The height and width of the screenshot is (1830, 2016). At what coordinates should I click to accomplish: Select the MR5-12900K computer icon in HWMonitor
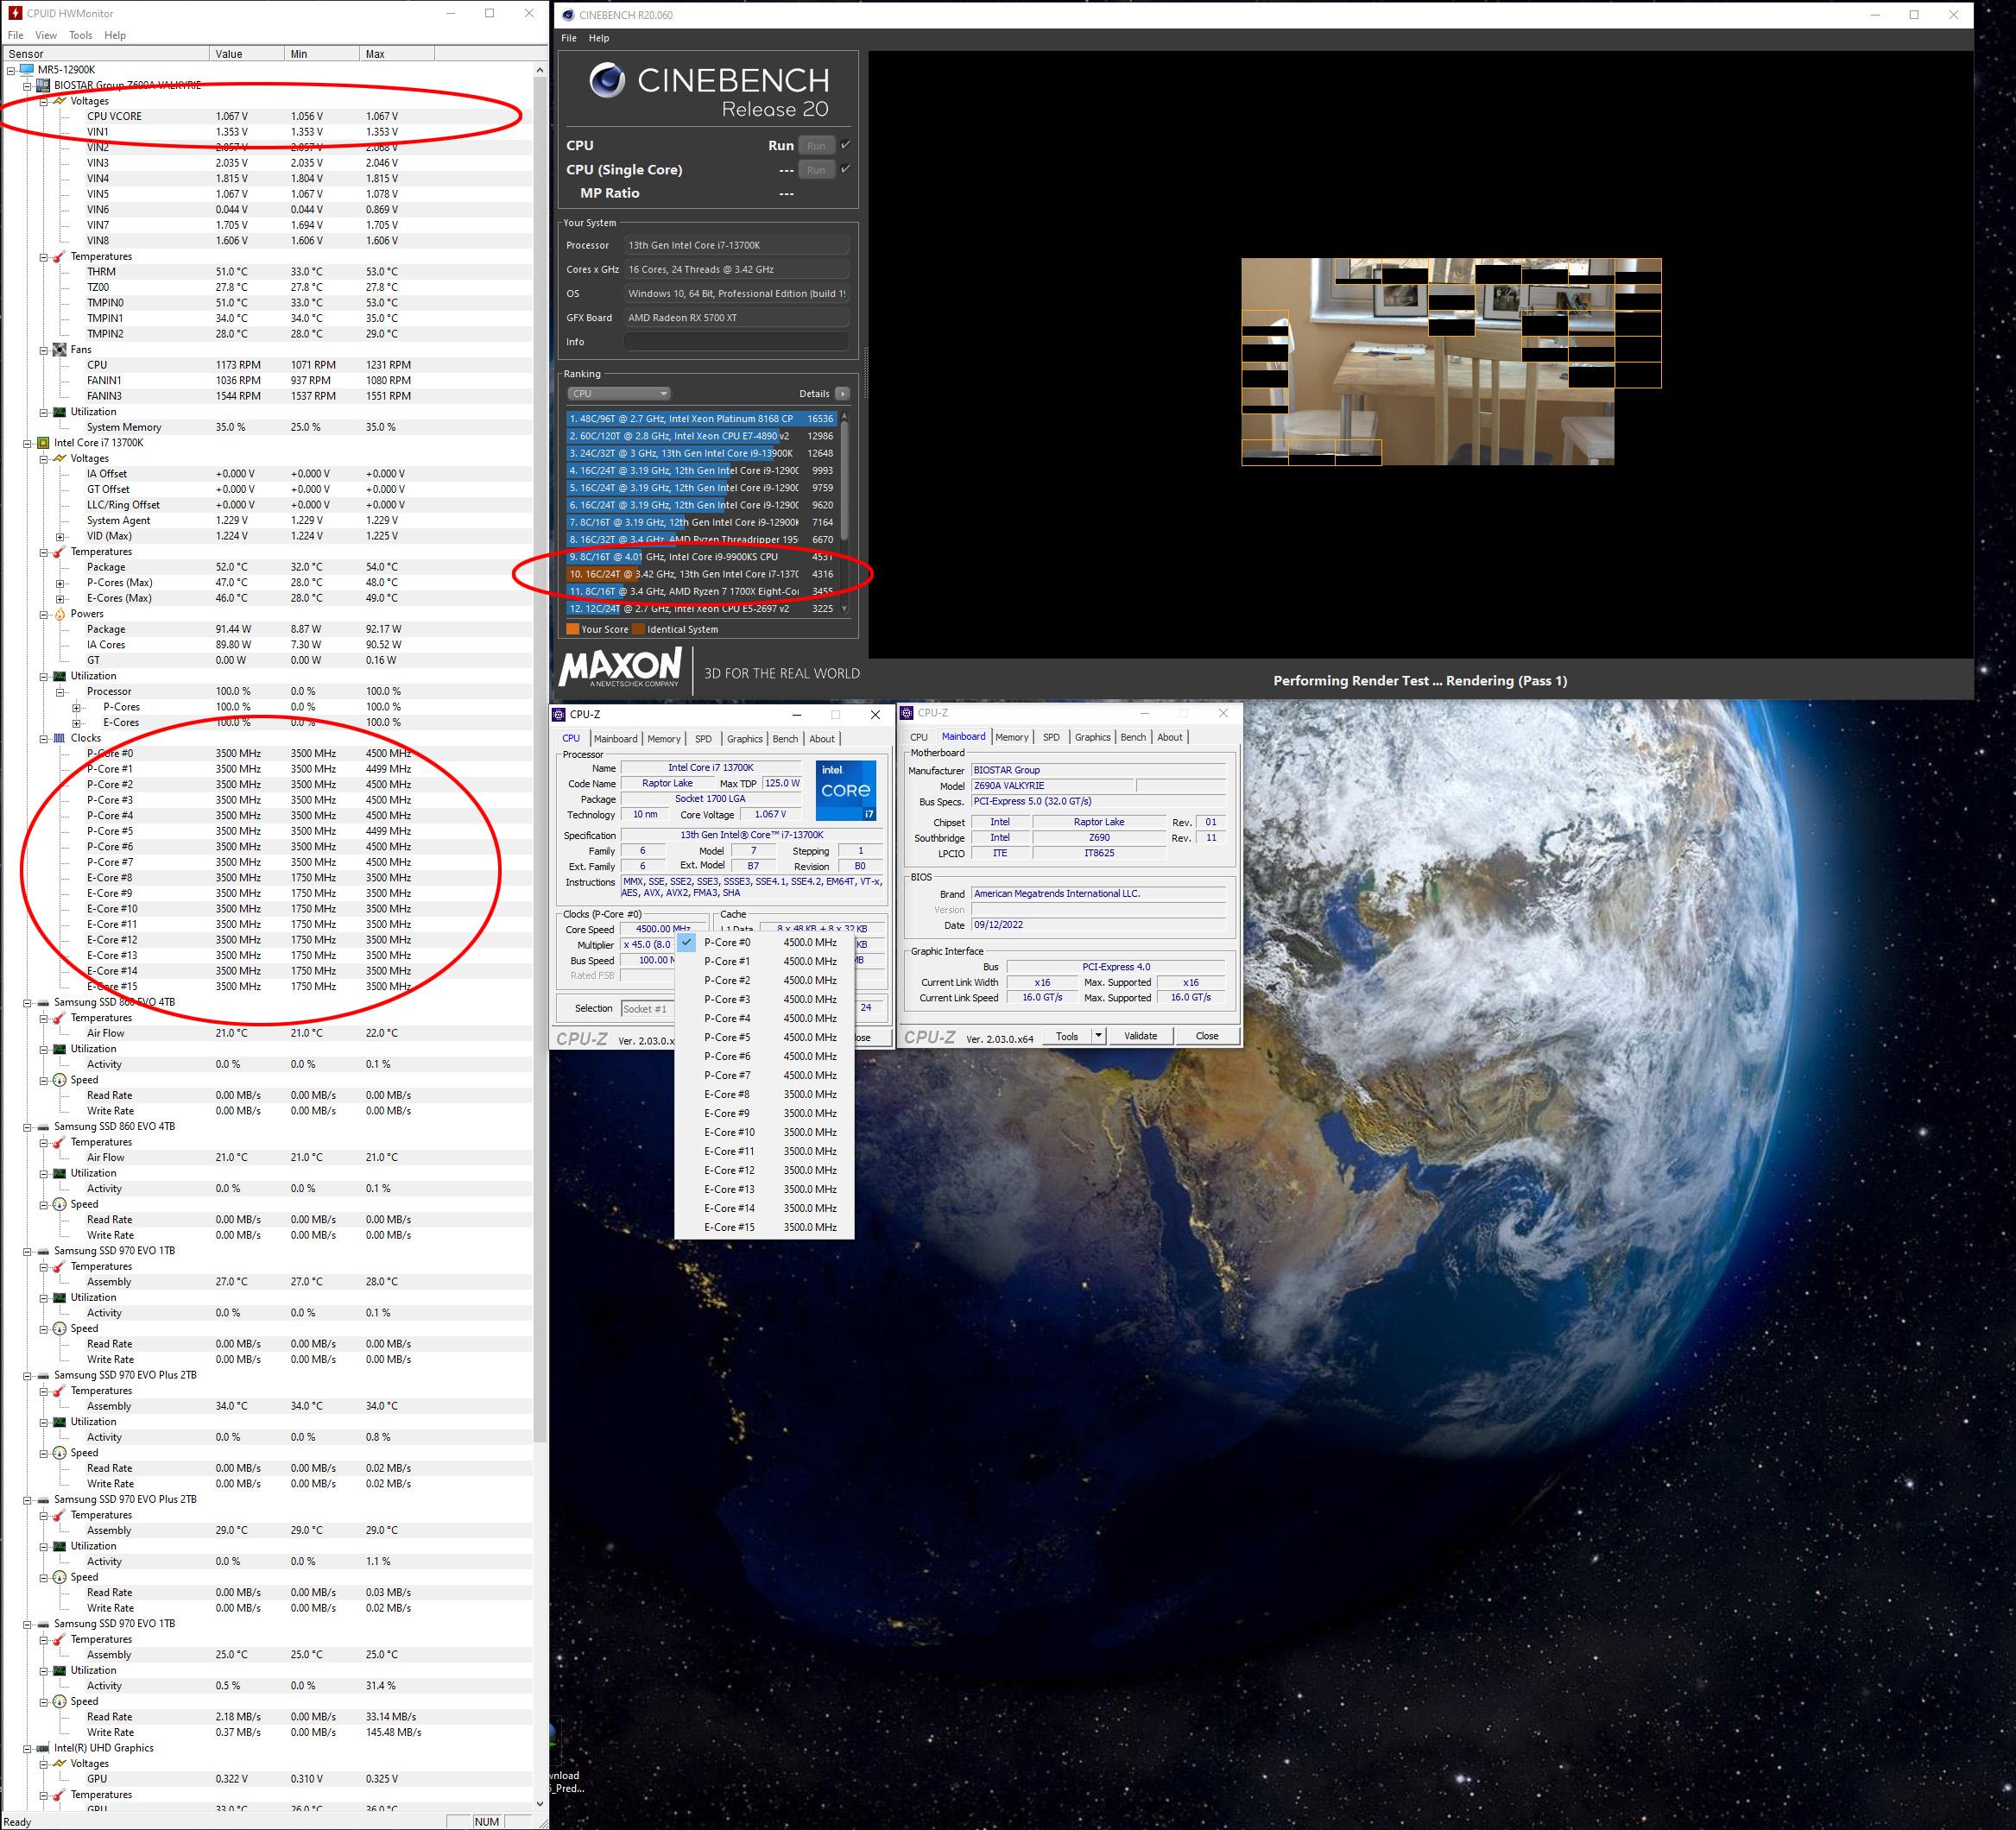(x=27, y=69)
